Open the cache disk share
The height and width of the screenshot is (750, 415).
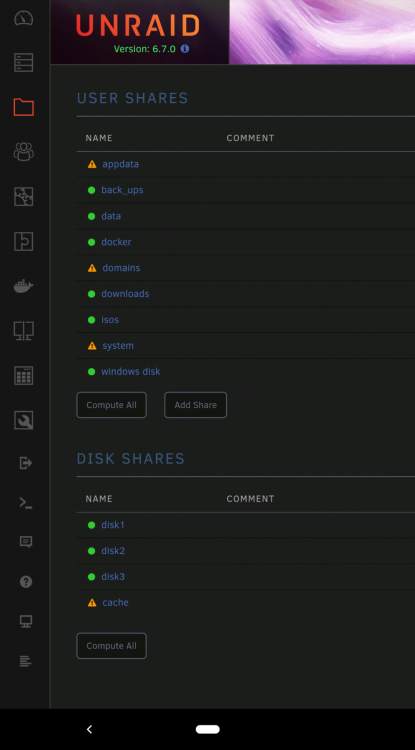tap(115, 602)
